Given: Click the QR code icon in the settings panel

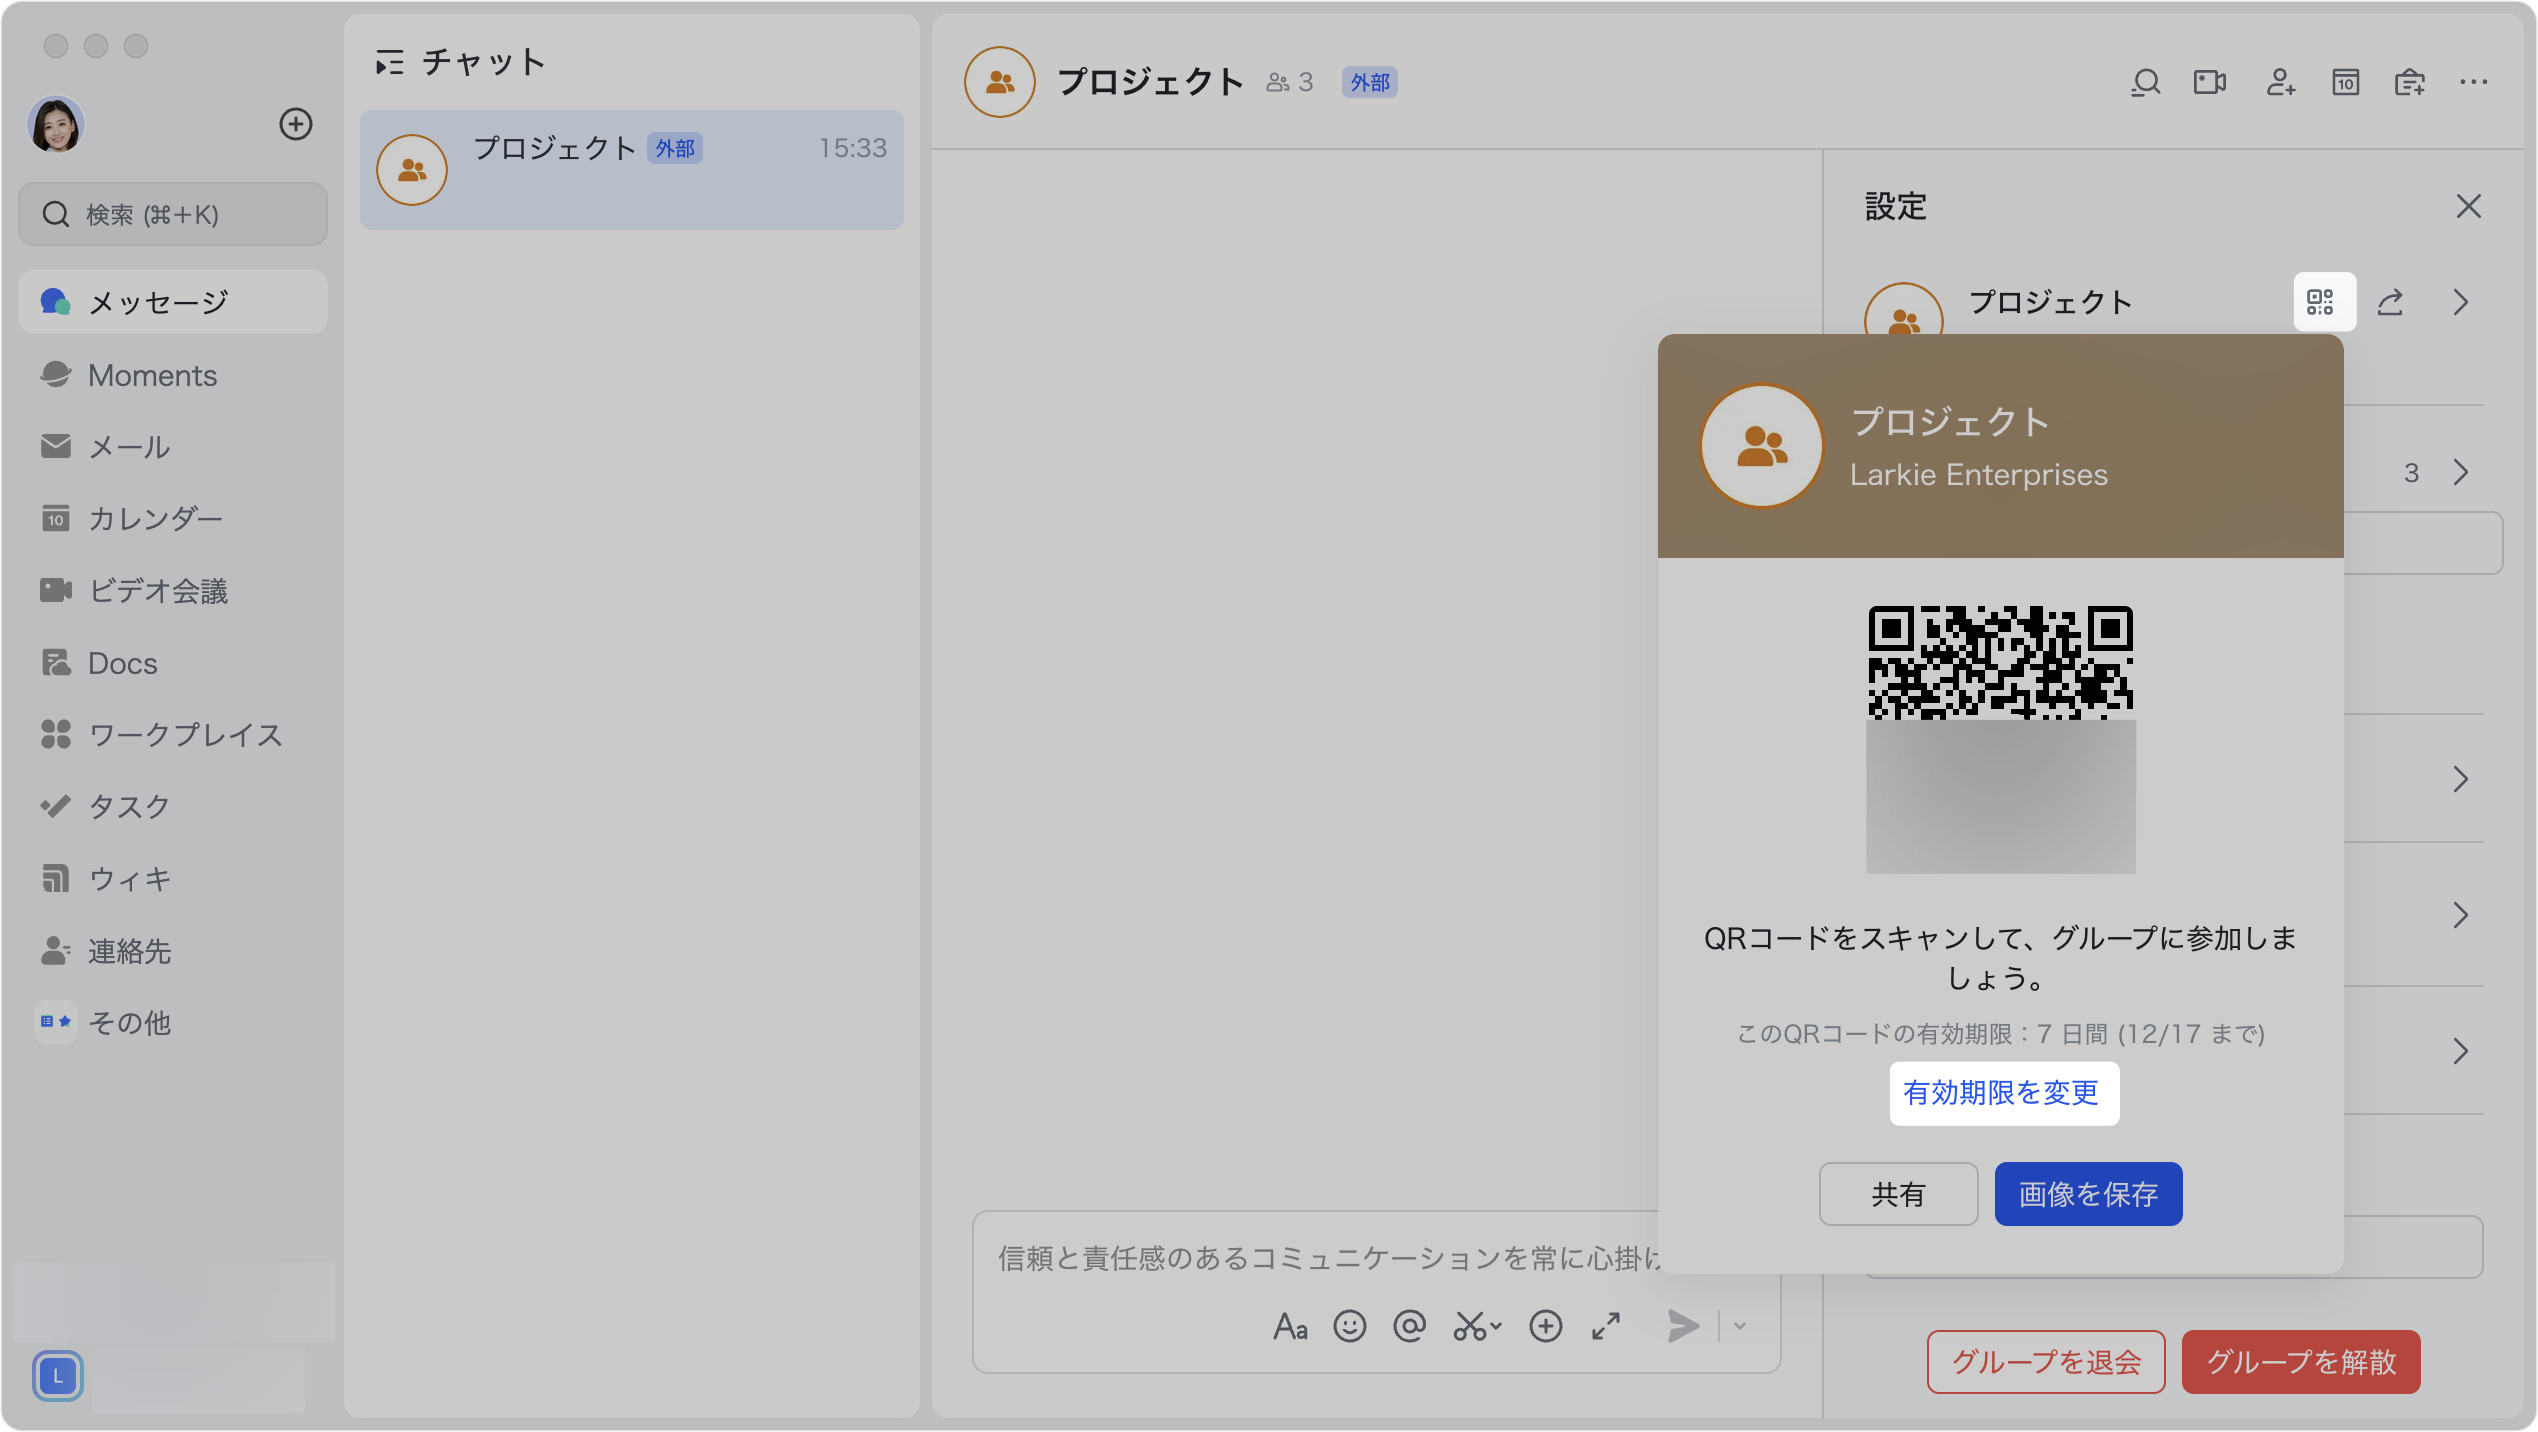Looking at the screenshot, I should (x=2323, y=302).
